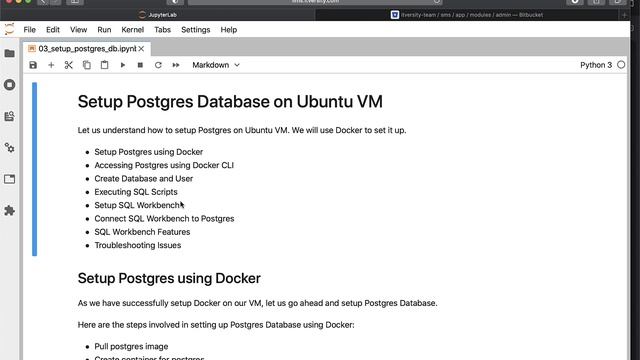
Task: Click 'Setup Postgres using Docker' bullet item
Action: tap(149, 152)
